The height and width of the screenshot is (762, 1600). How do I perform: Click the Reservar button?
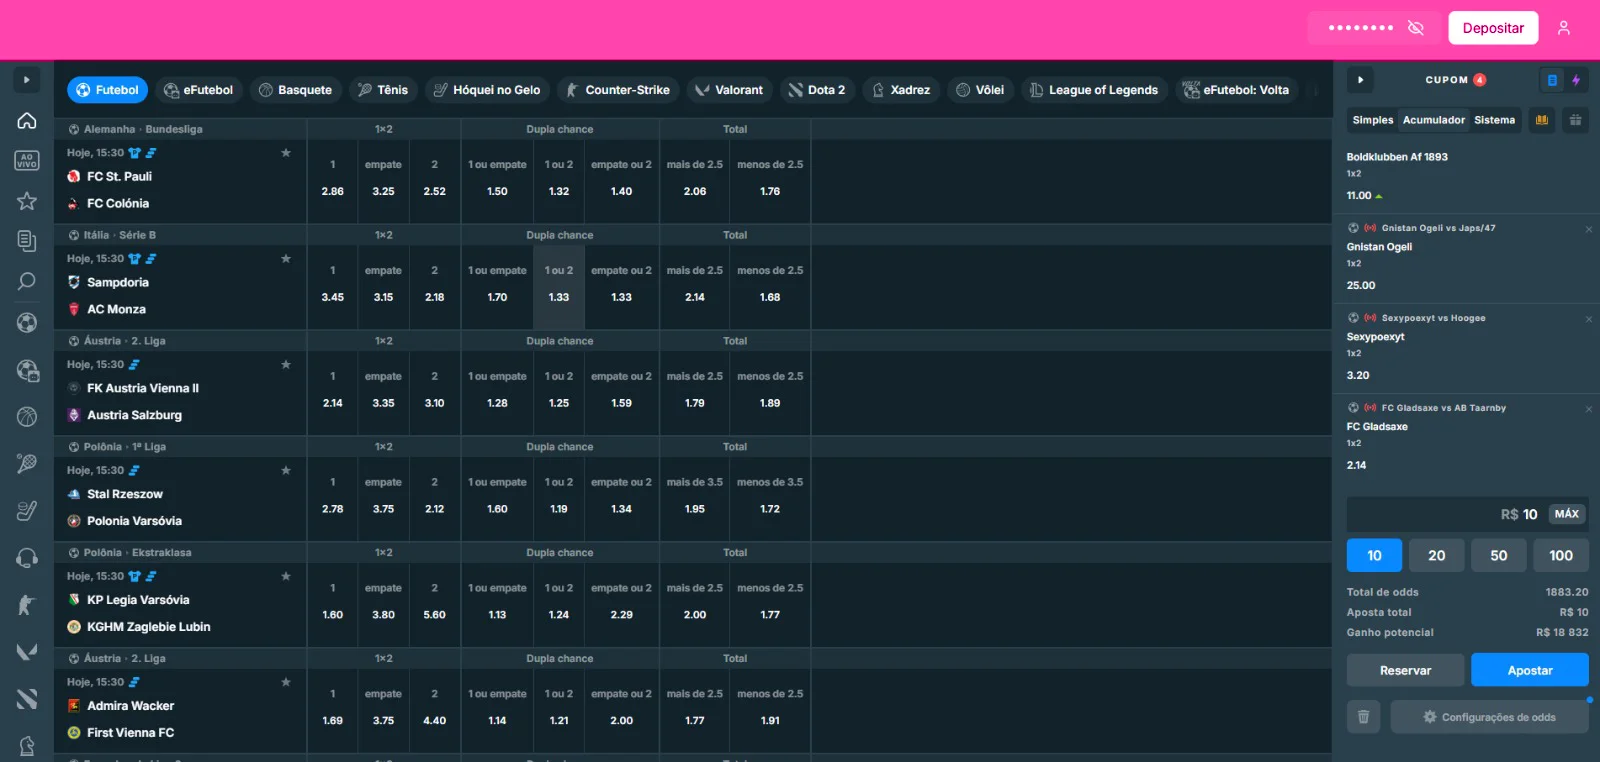pos(1405,670)
